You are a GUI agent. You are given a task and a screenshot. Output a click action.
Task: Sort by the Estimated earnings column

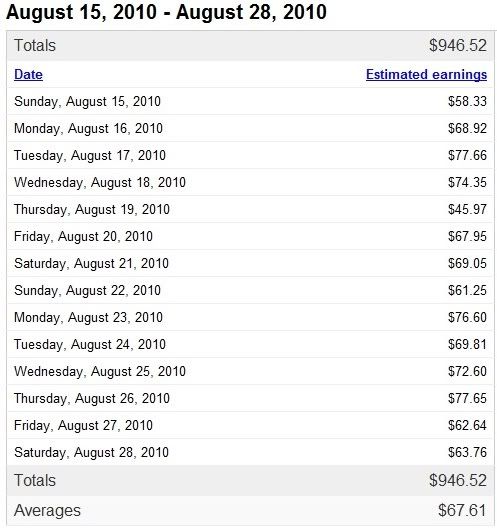[426, 74]
